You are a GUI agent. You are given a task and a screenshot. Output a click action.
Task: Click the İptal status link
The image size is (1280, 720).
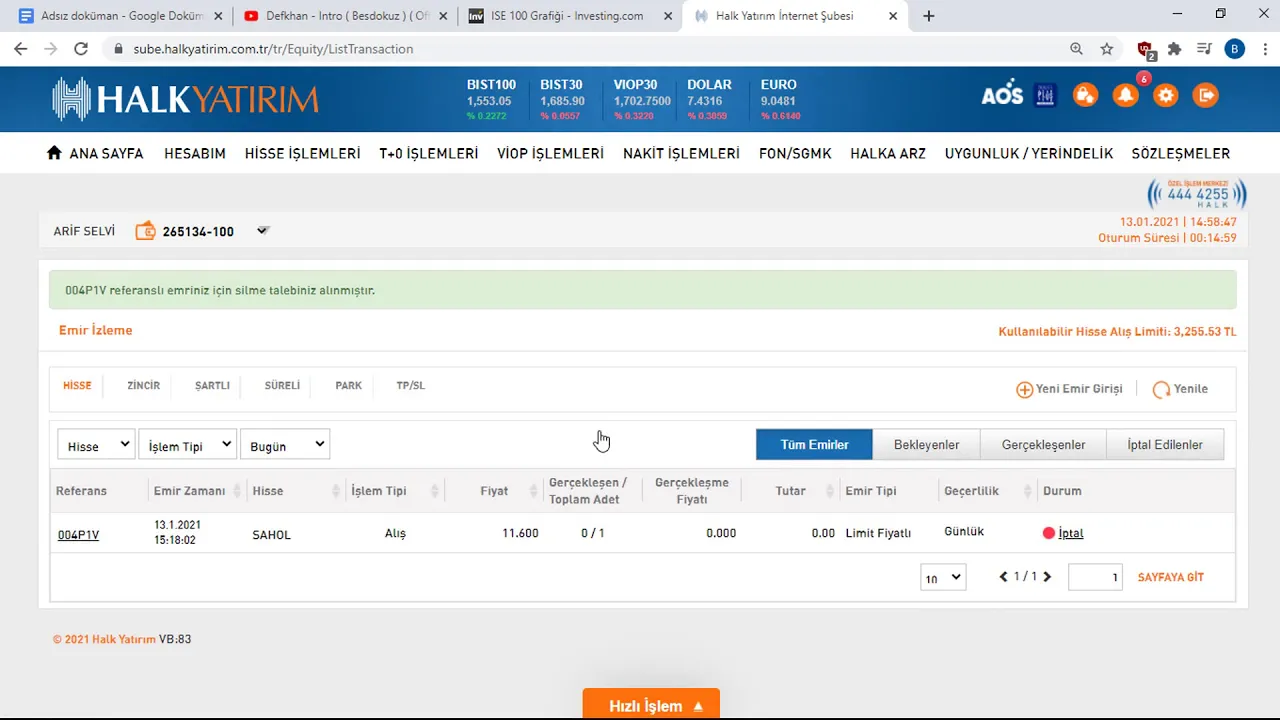pyautogui.click(x=1071, y=533)
